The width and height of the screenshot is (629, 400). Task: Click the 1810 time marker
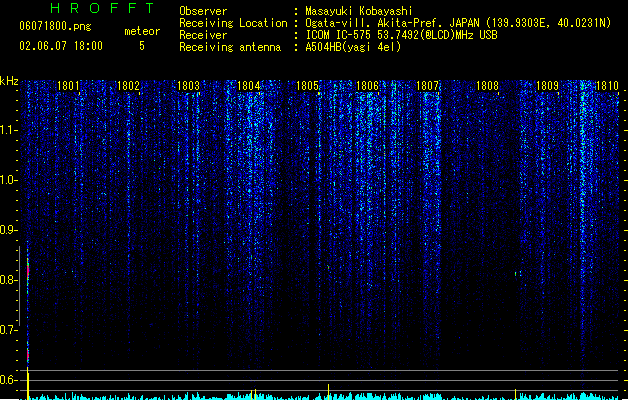pos(607,86)
